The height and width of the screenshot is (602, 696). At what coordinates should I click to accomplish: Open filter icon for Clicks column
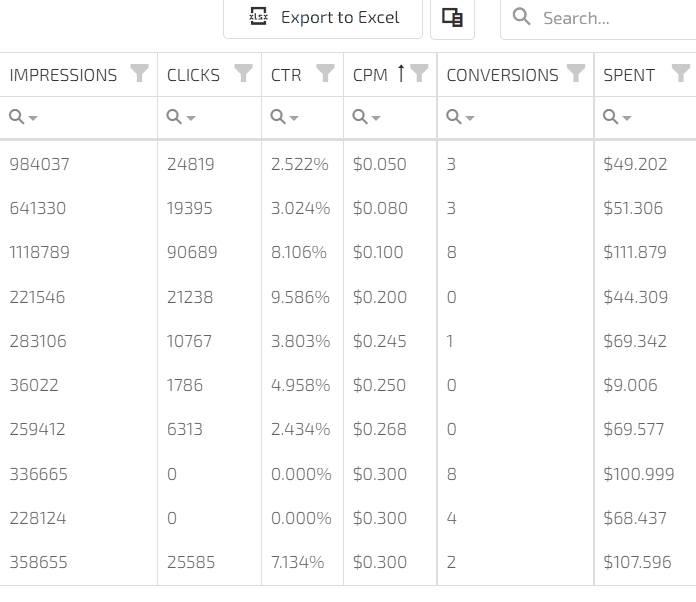(x=243, y=73)
